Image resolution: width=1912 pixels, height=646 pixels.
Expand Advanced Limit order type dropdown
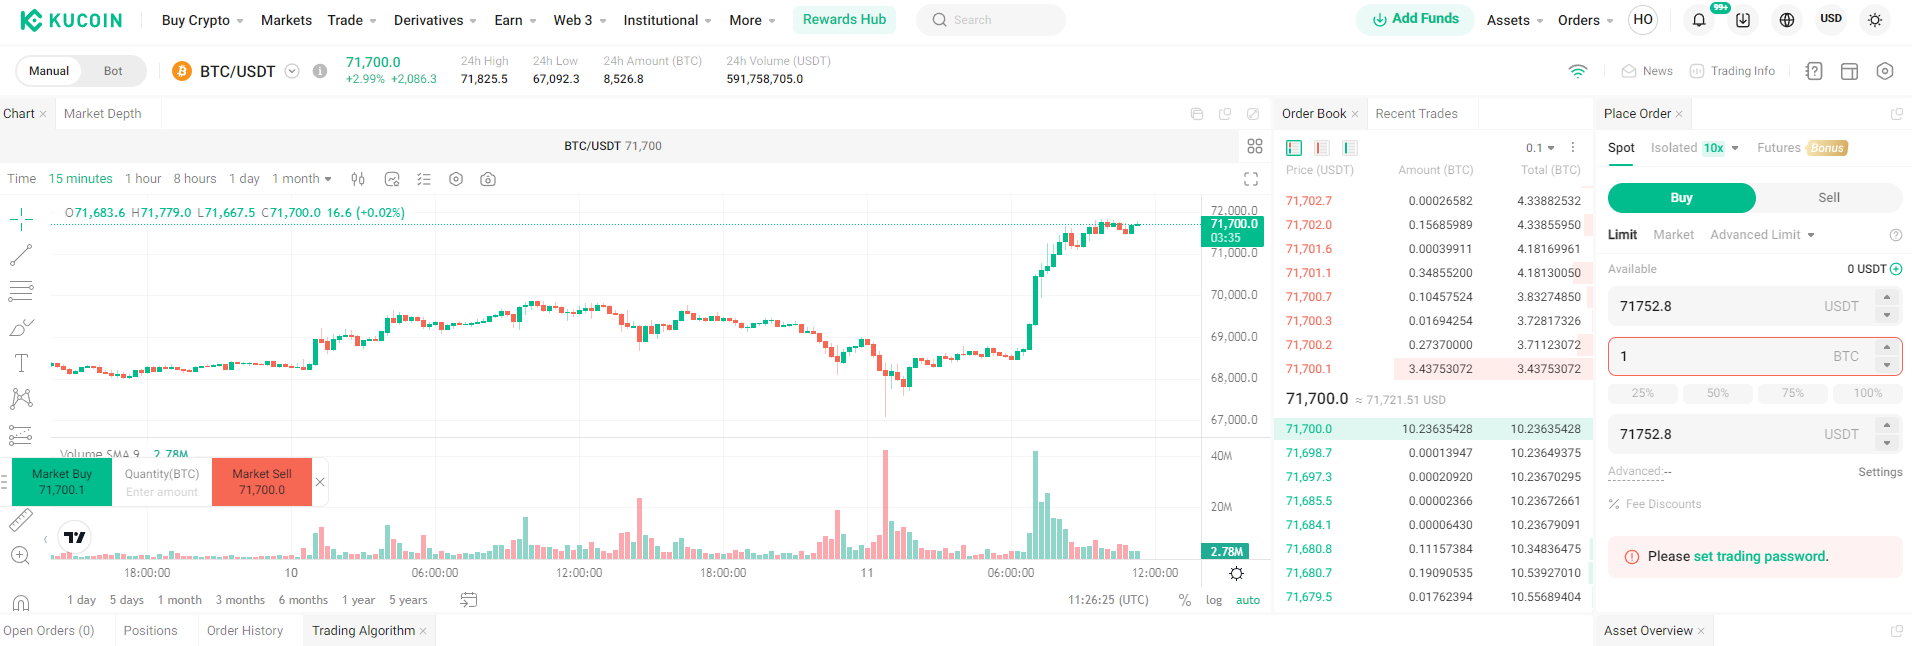(1762, 235)
